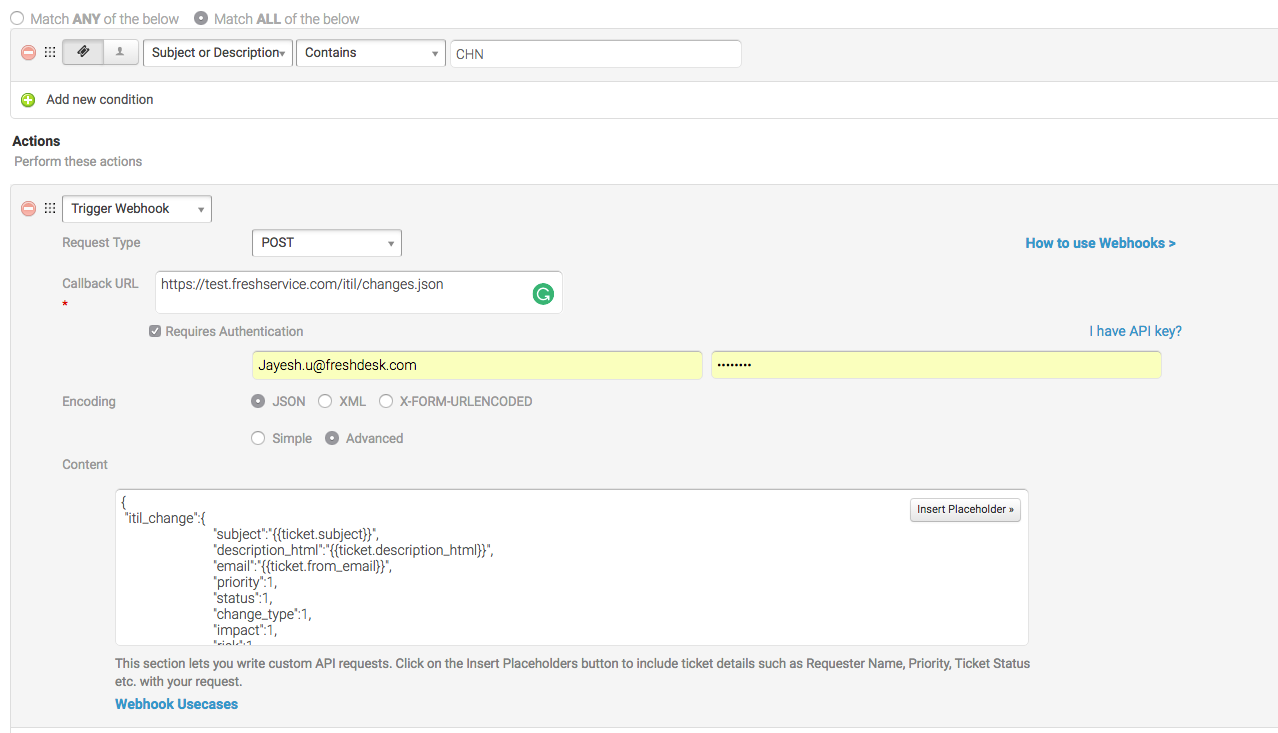Open the How to use Webhooks link
Screen dimensions: 1278x733
(x=1100, y=243)
